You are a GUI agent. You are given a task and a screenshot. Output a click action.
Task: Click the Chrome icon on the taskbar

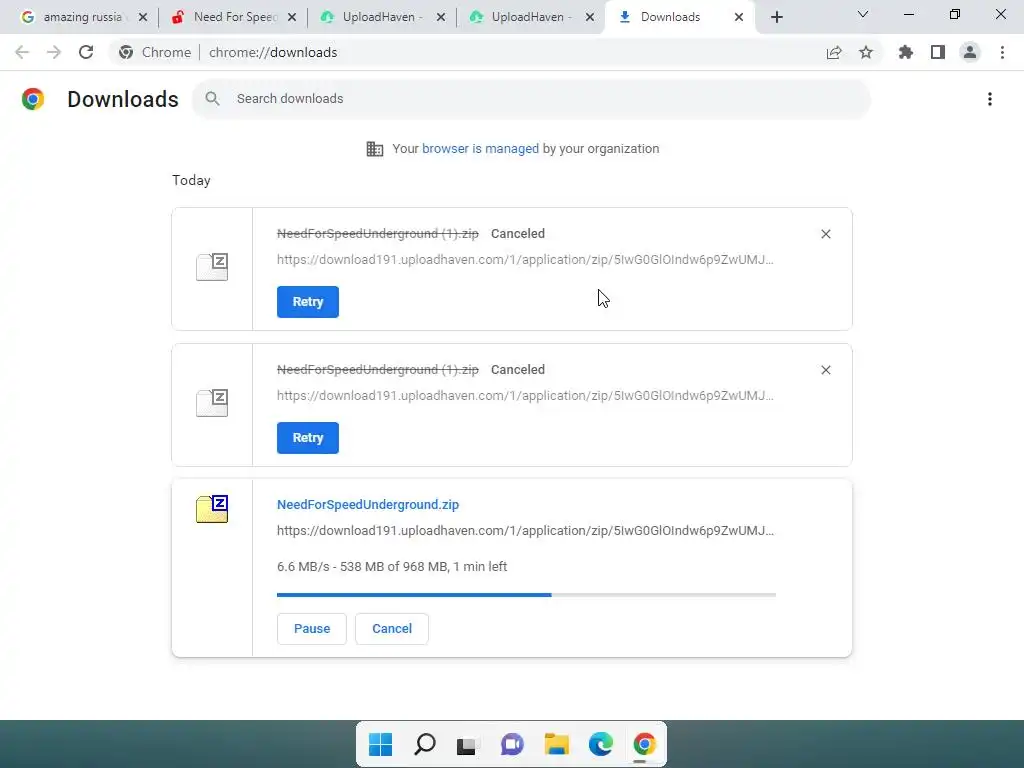coord(644,744)
